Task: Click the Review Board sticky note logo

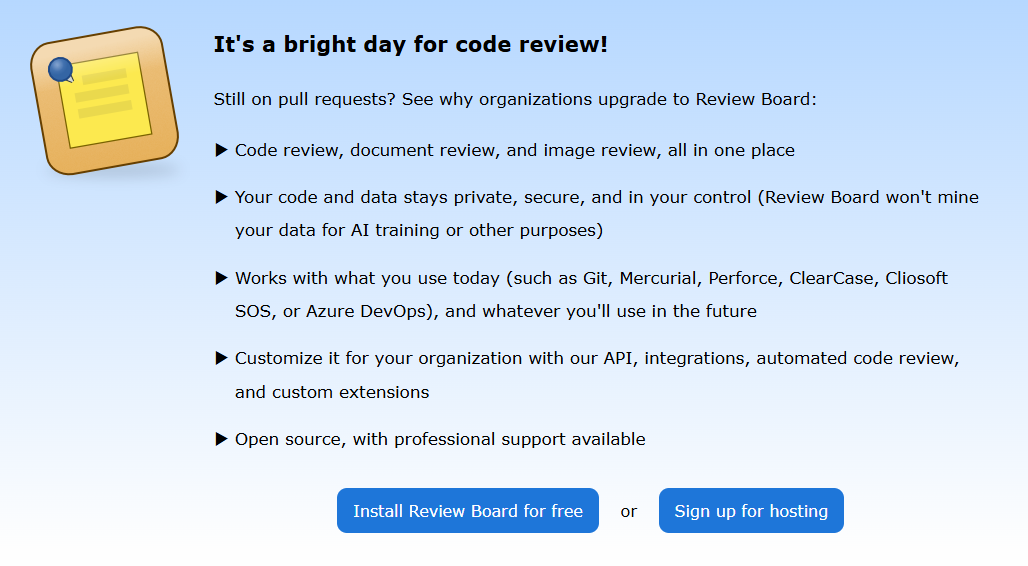Action: click(105, 100)
